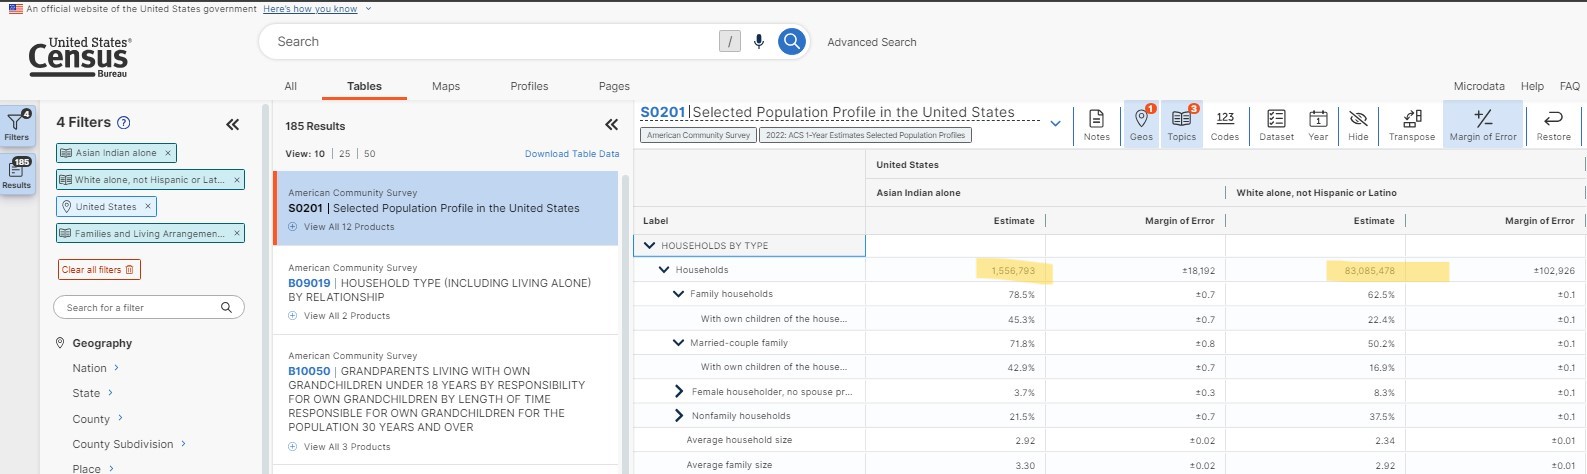Viewport: 1587px width, 474px height.
Task: Open the Results side panel icon
Action: 17,173
